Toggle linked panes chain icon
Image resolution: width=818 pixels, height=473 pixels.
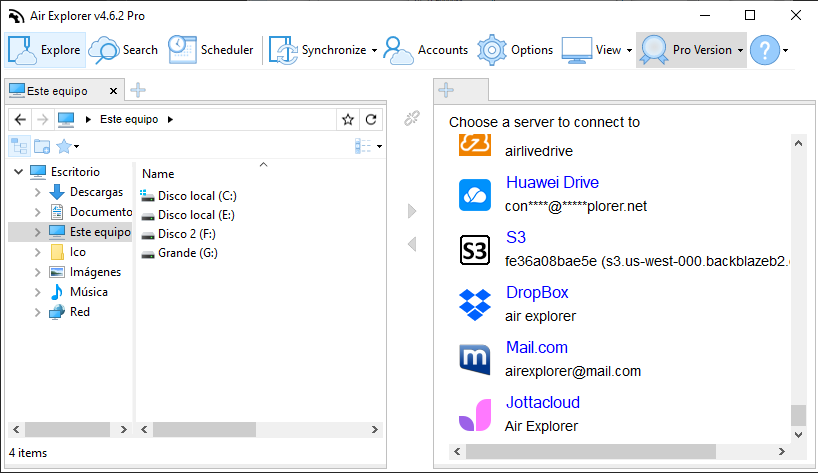click(412, 118)
